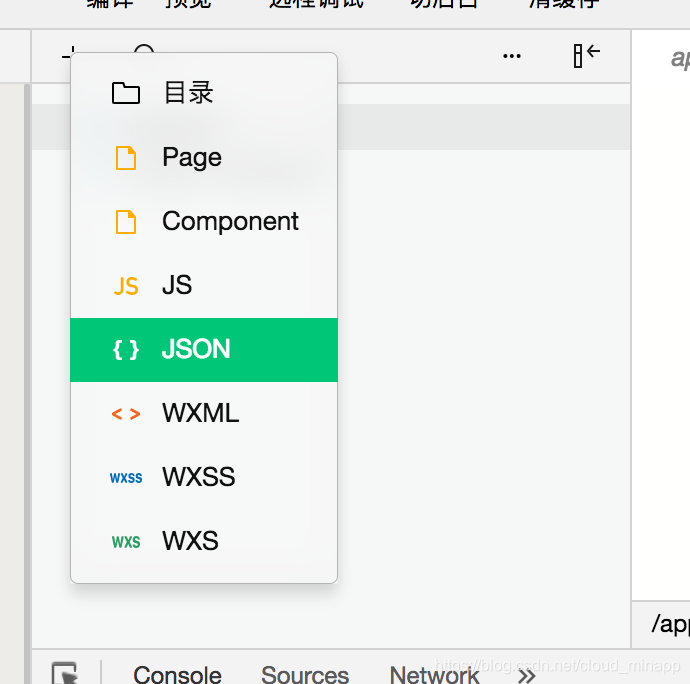
Task: Switch to the Sources tab
Action: point(305,675)
